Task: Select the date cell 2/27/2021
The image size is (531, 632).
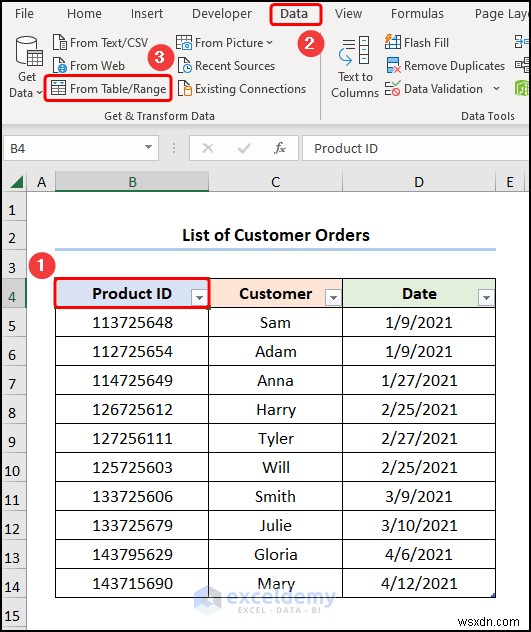Action: 419,439
